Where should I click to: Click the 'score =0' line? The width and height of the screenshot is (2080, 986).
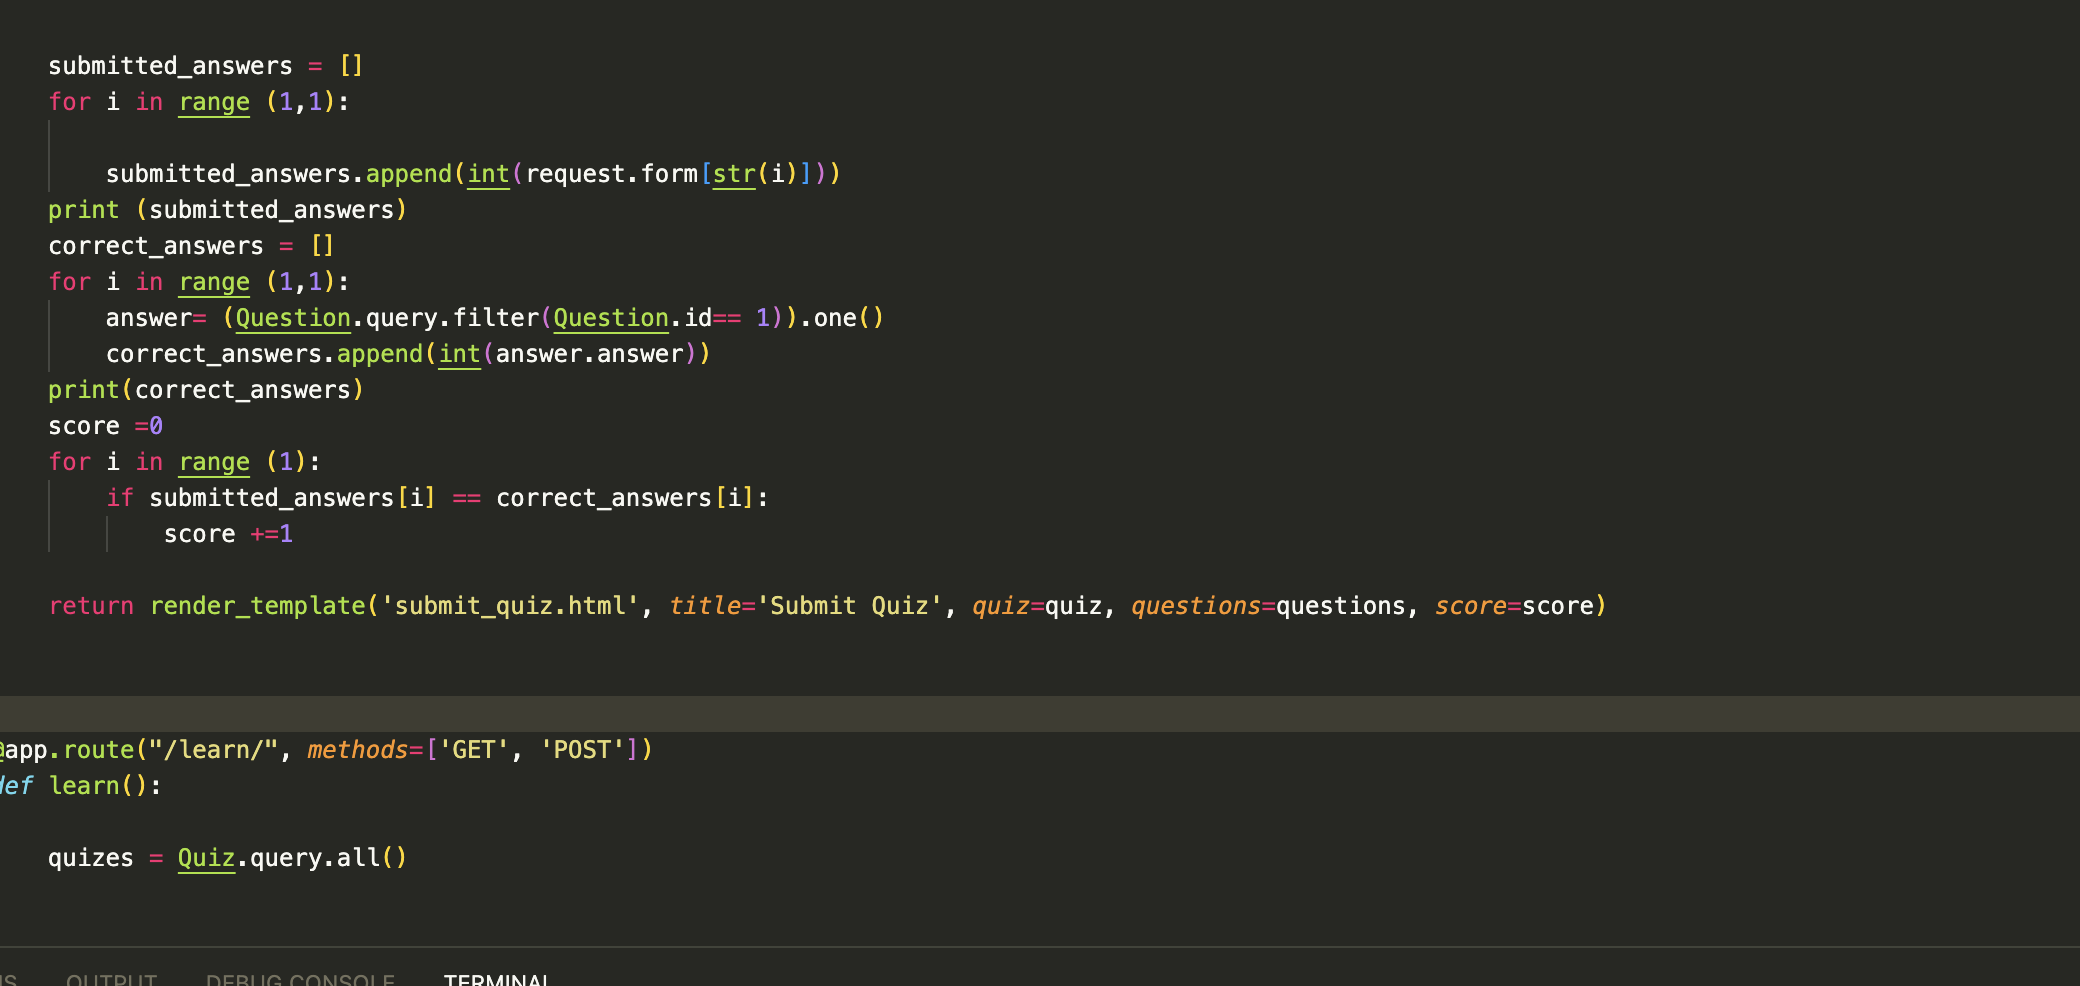point(106,426)
